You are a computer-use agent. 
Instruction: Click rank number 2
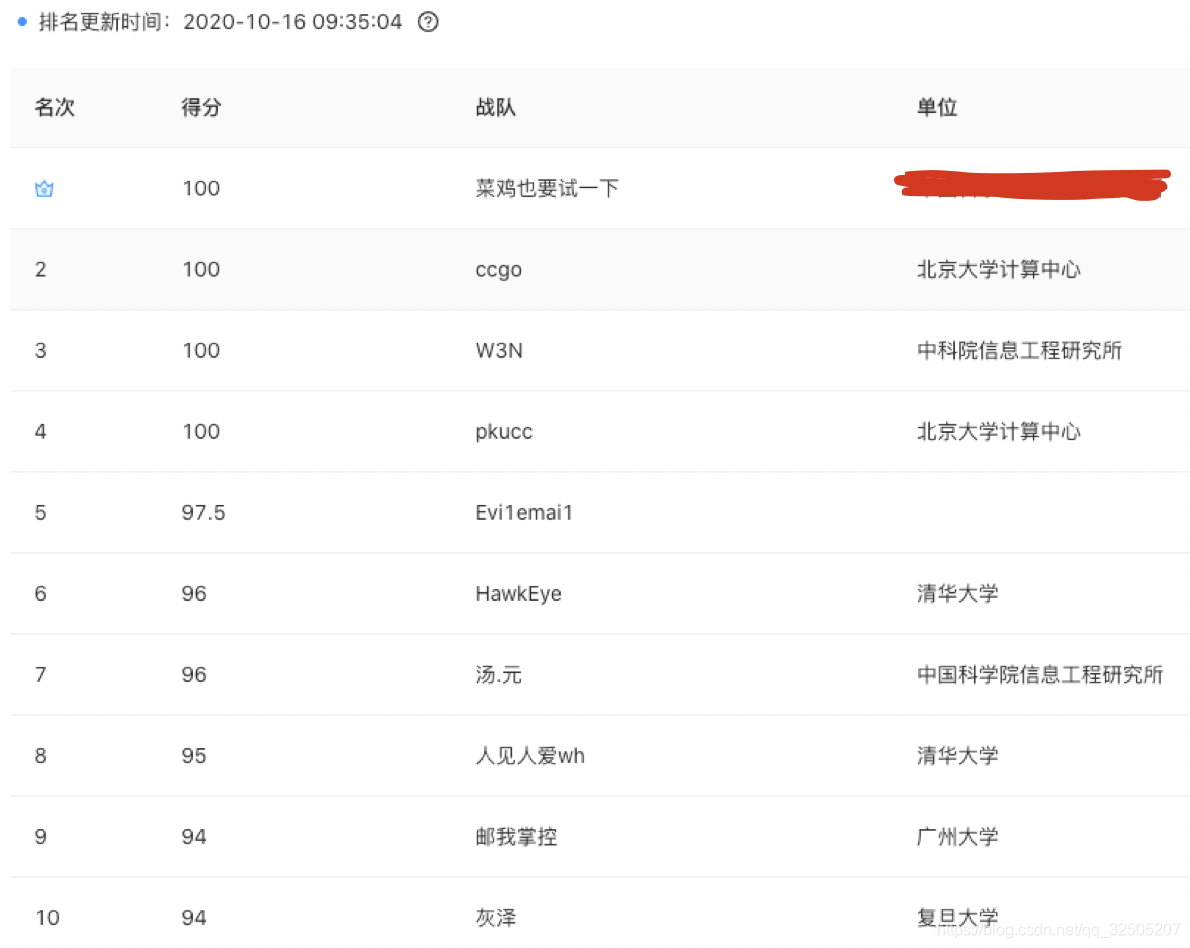click(x=41, y=269)
